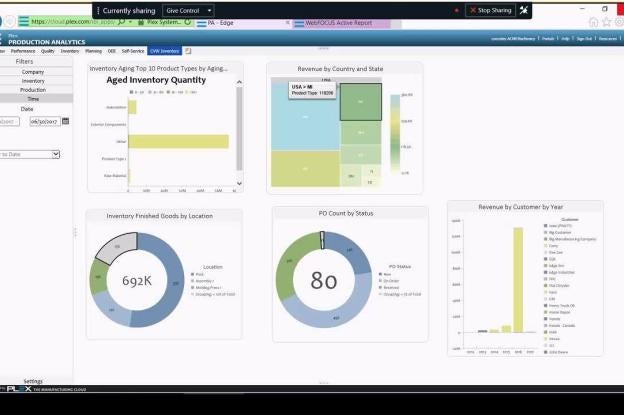Screen dimensions: 624x415
Task: Click the 80 total in PO donut
Action: pos(324,280)
